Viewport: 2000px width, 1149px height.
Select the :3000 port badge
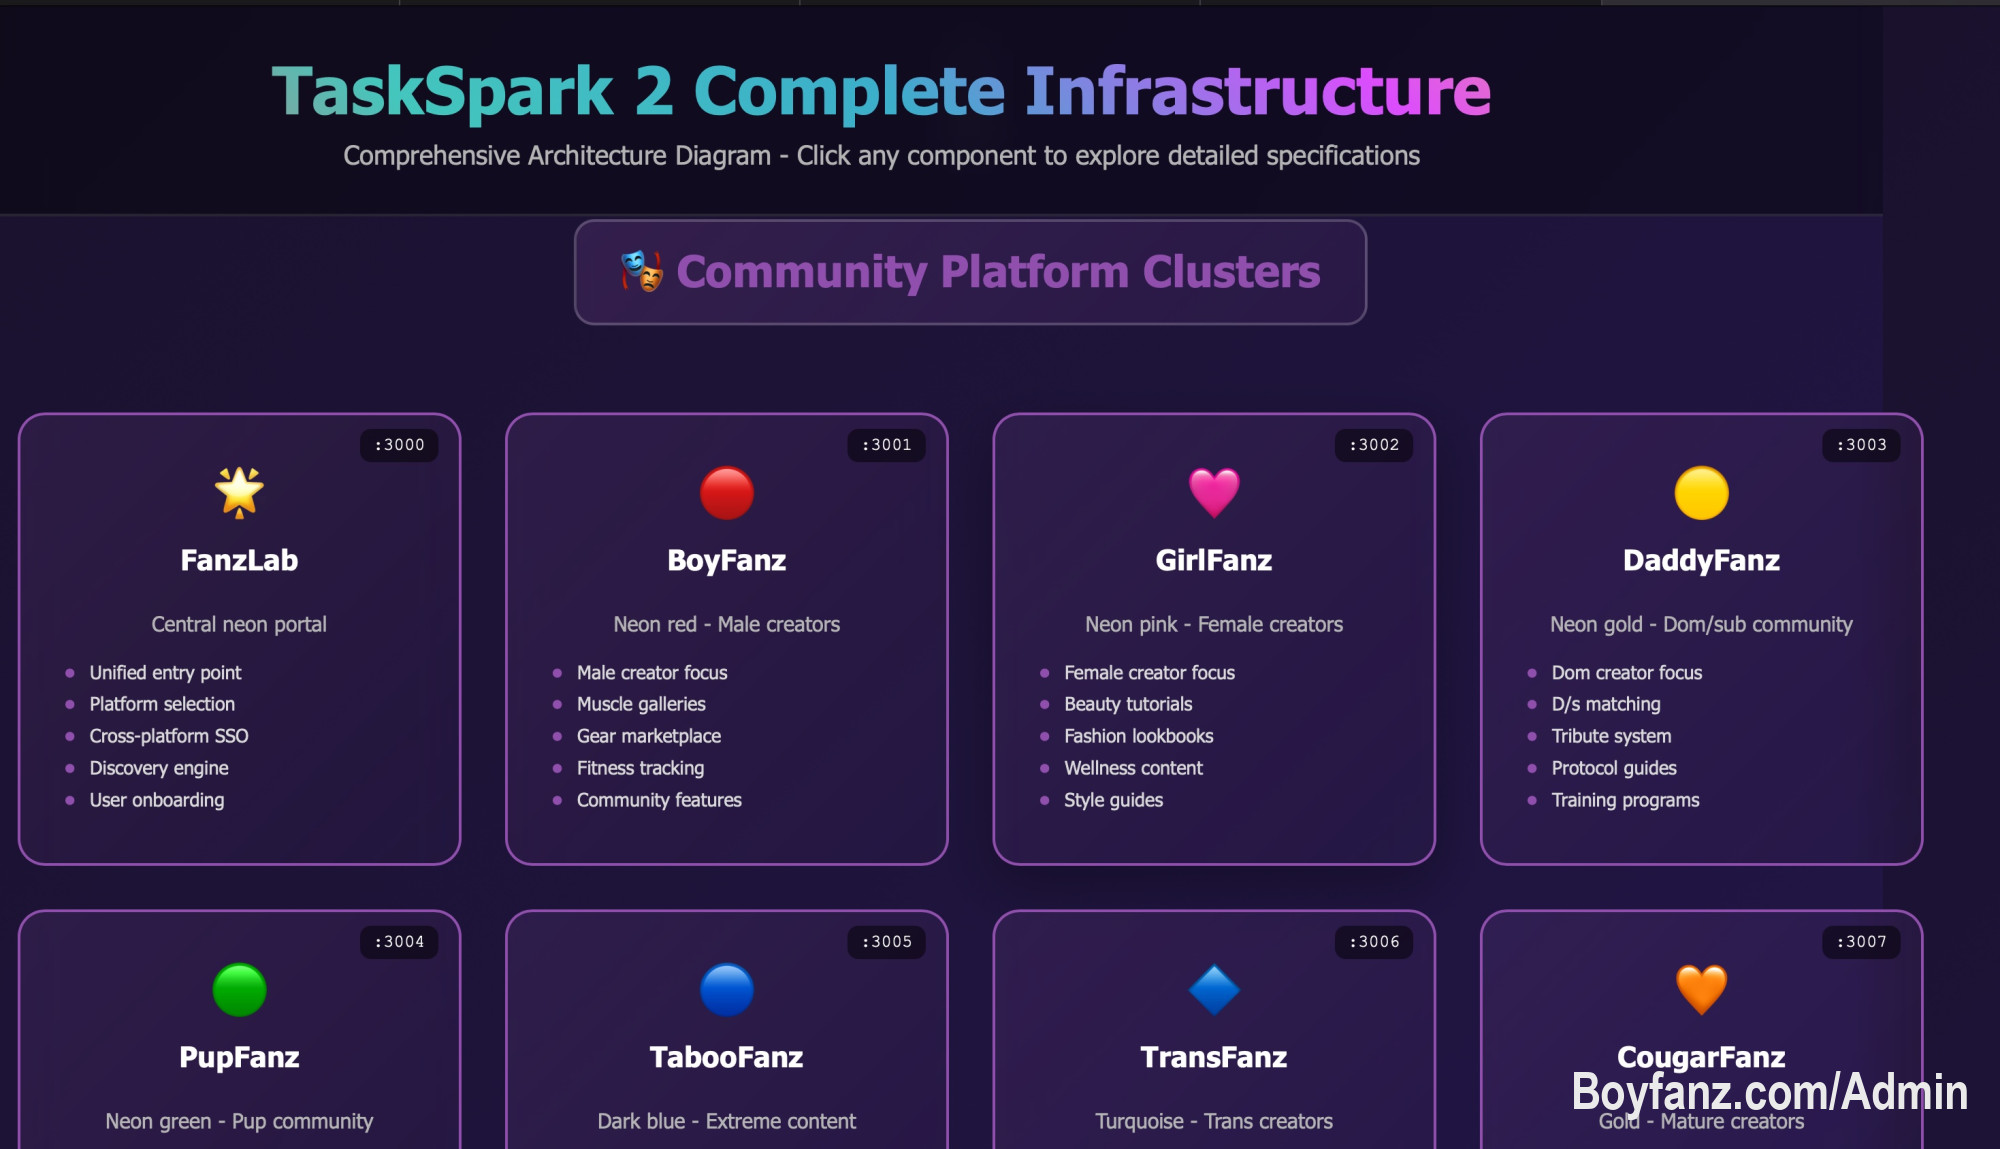[x=399, y=445]
